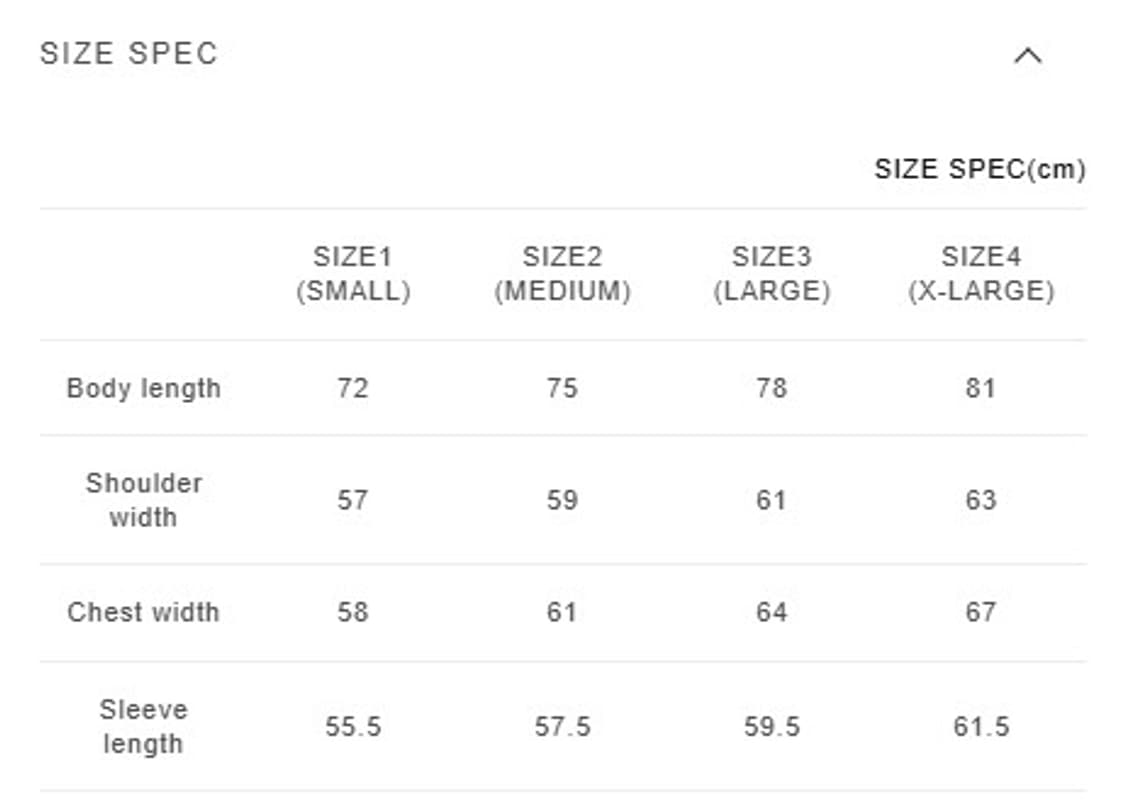The image size is (1125, 804).
Task: Select the SIZE2 (MEDIUM) column header
Action: [x=562, y=274]
